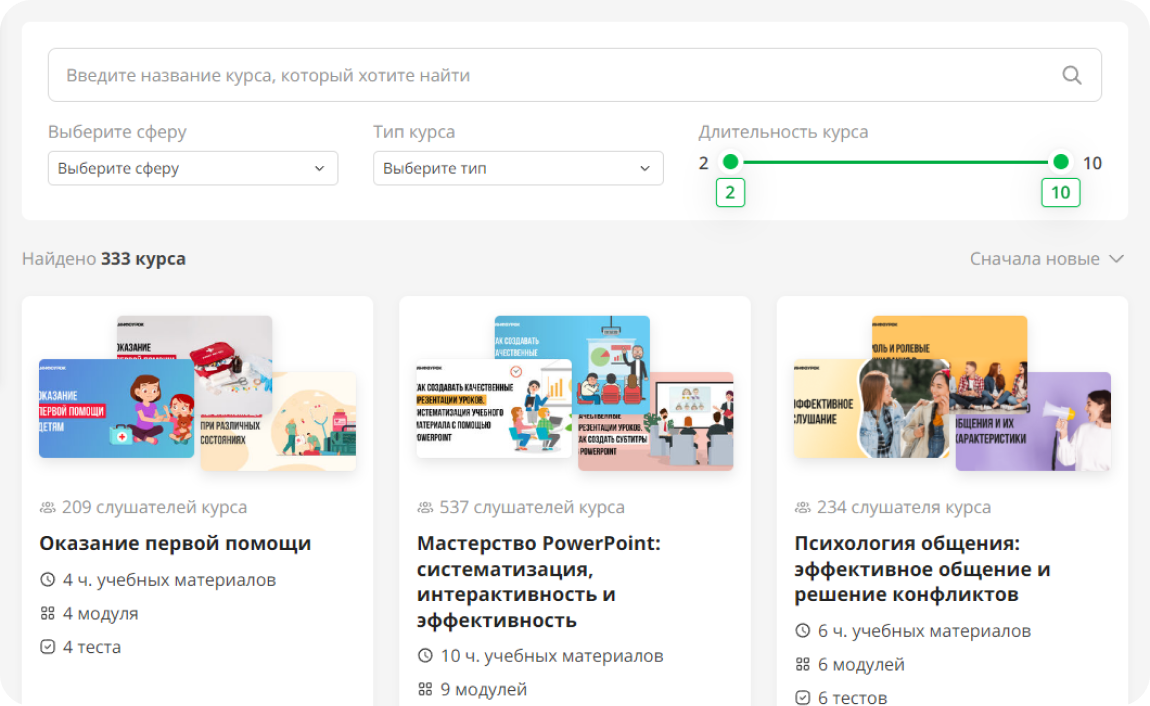Open the Выберите тип course type dropdown

517,168
